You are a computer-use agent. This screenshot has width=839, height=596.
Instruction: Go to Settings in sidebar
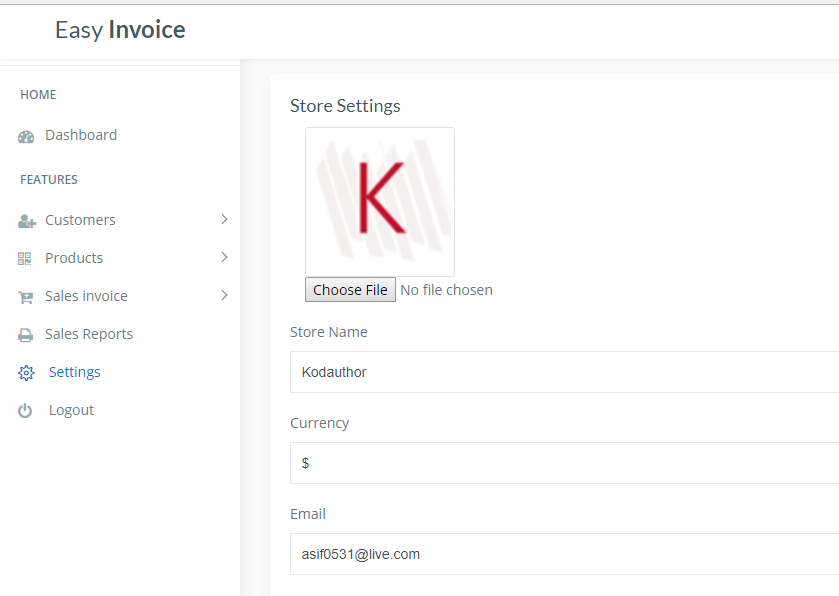click(75, 372)
